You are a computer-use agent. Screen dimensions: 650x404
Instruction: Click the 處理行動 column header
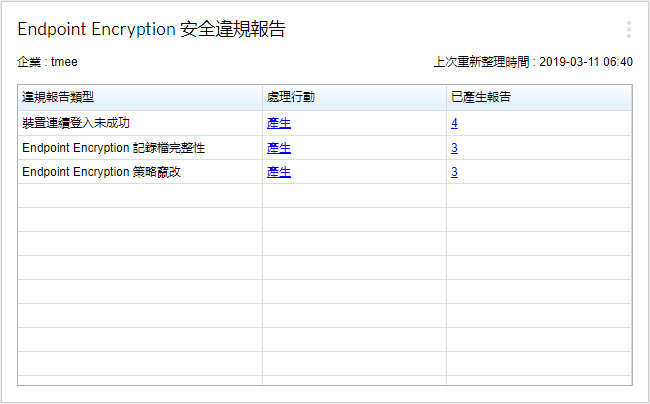[291, 97]
